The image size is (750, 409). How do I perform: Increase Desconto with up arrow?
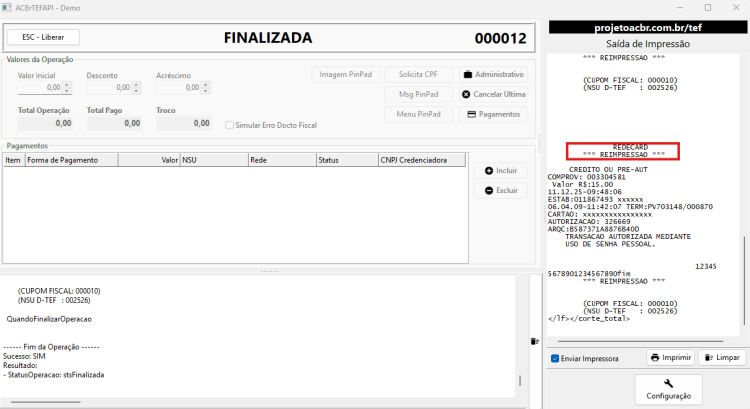pos(136,85)
